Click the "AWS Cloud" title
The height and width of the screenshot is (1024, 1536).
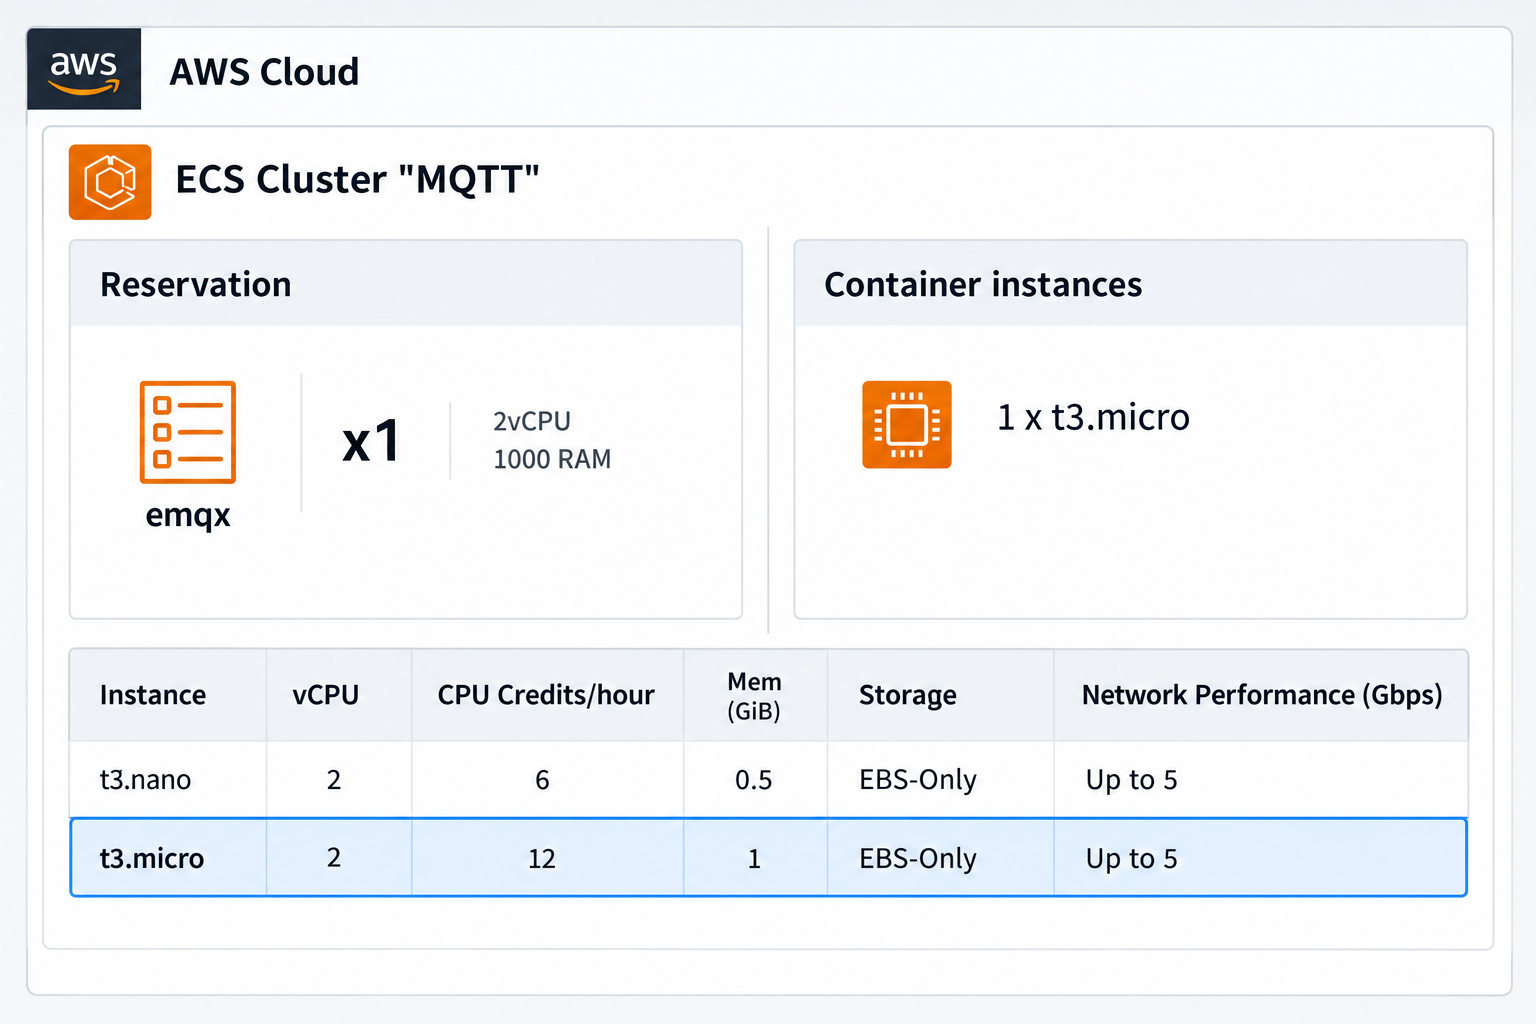pyautogui.click(x=264, y=72)
